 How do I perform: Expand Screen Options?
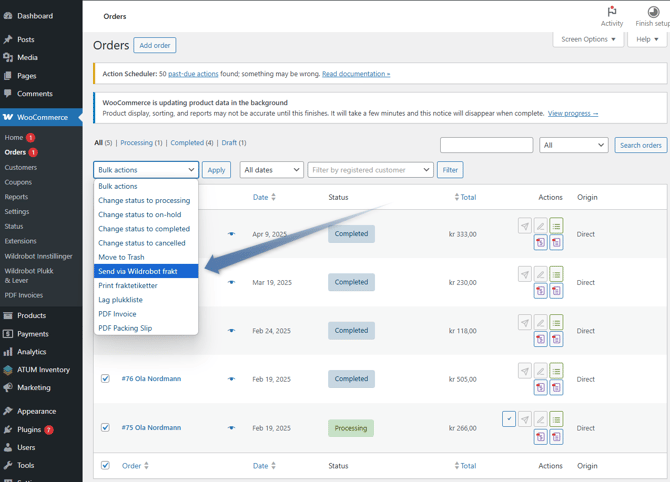coord(588,39)
